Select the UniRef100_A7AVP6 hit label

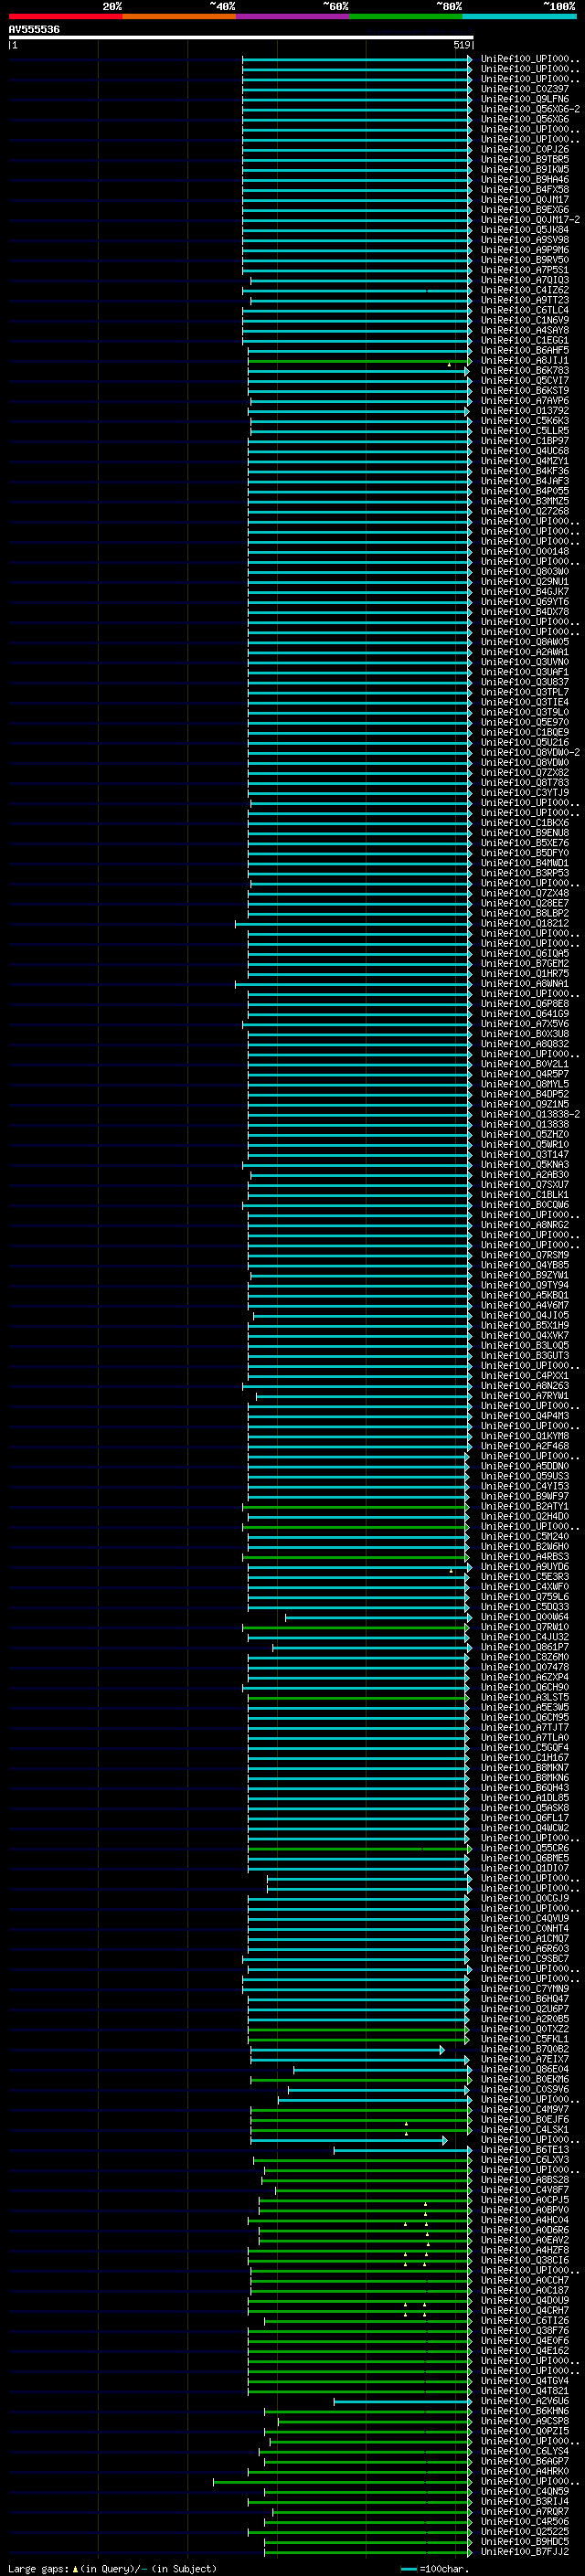[525, 401]
